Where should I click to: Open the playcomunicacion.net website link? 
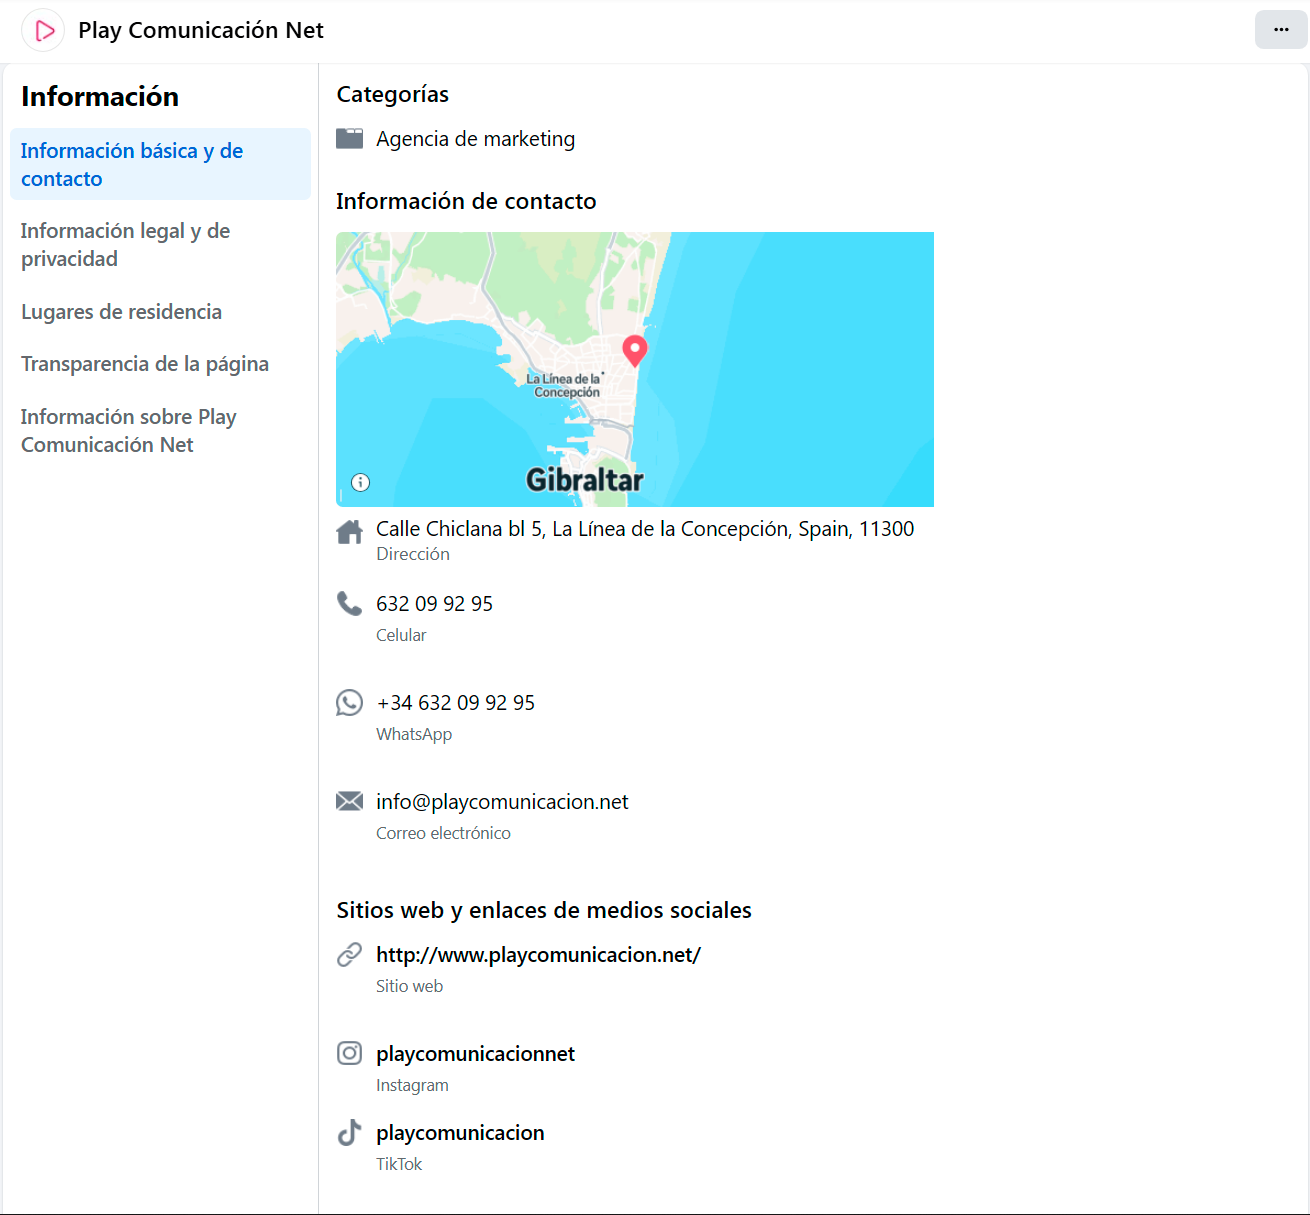[538, 955]
